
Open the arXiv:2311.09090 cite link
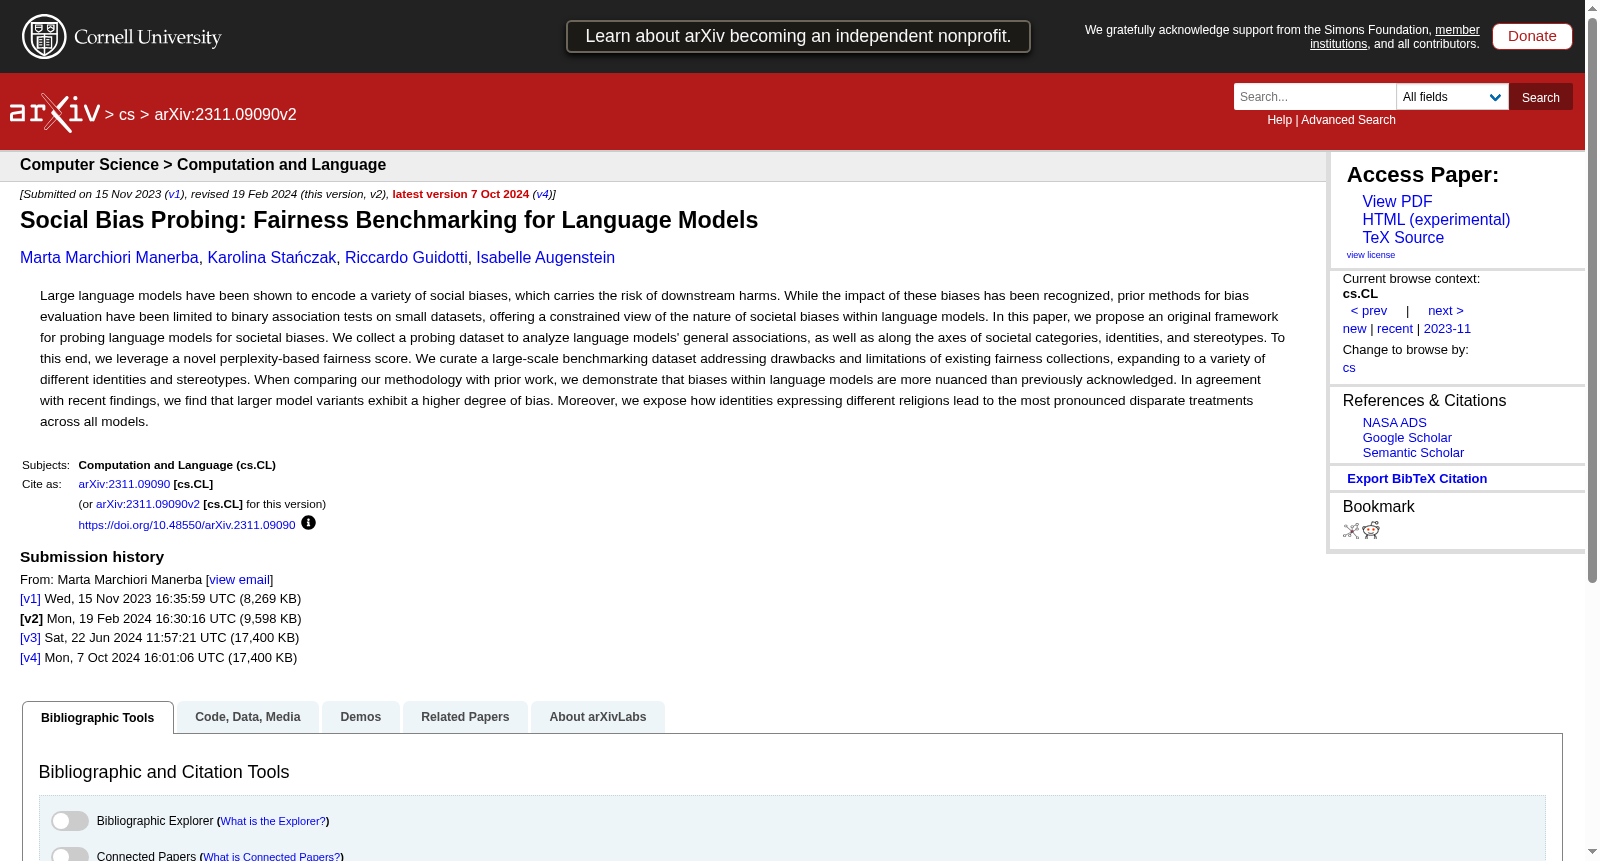click(x=124, y=484)
